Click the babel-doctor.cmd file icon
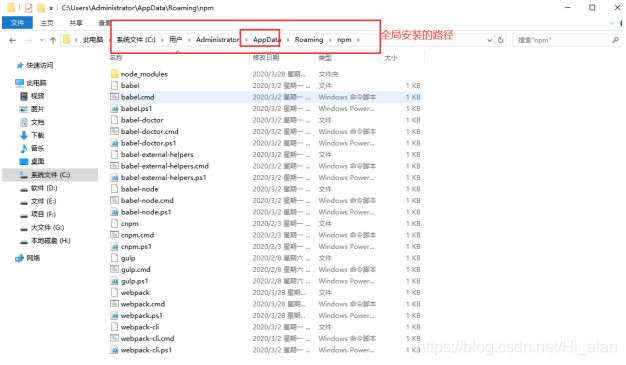 [114, 131]
